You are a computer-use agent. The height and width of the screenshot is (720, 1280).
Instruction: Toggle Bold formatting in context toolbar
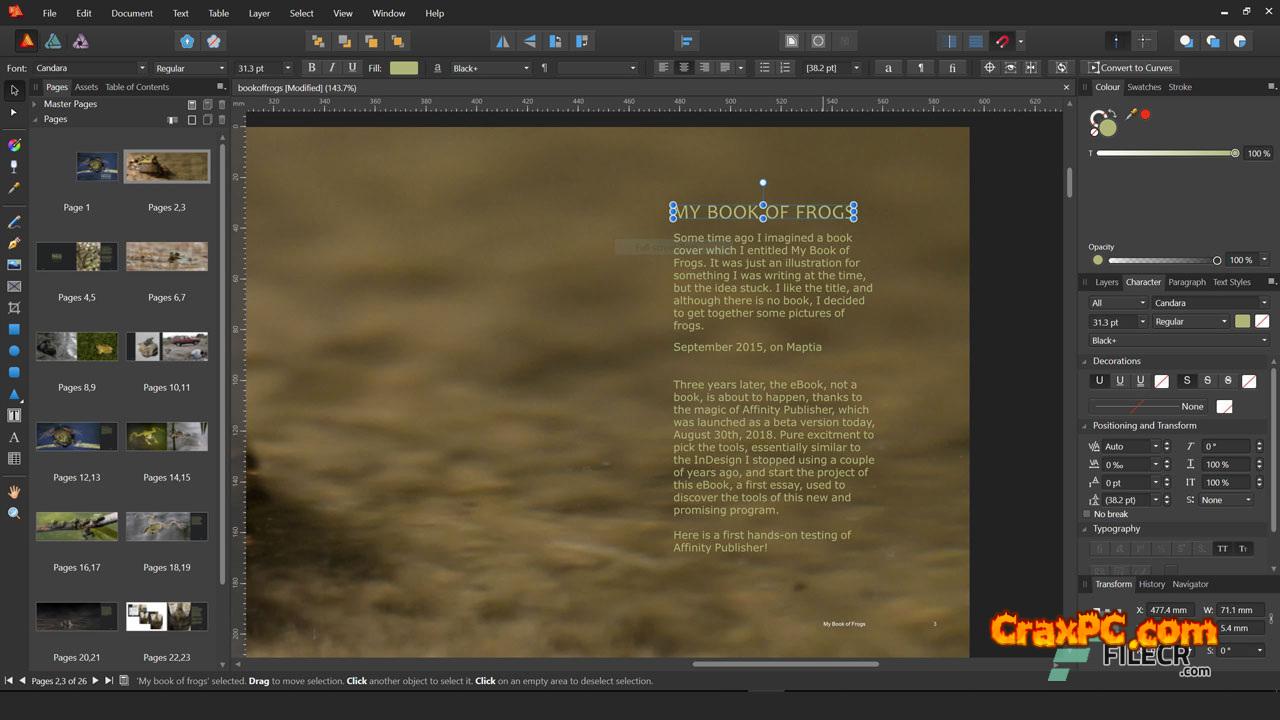311,68
